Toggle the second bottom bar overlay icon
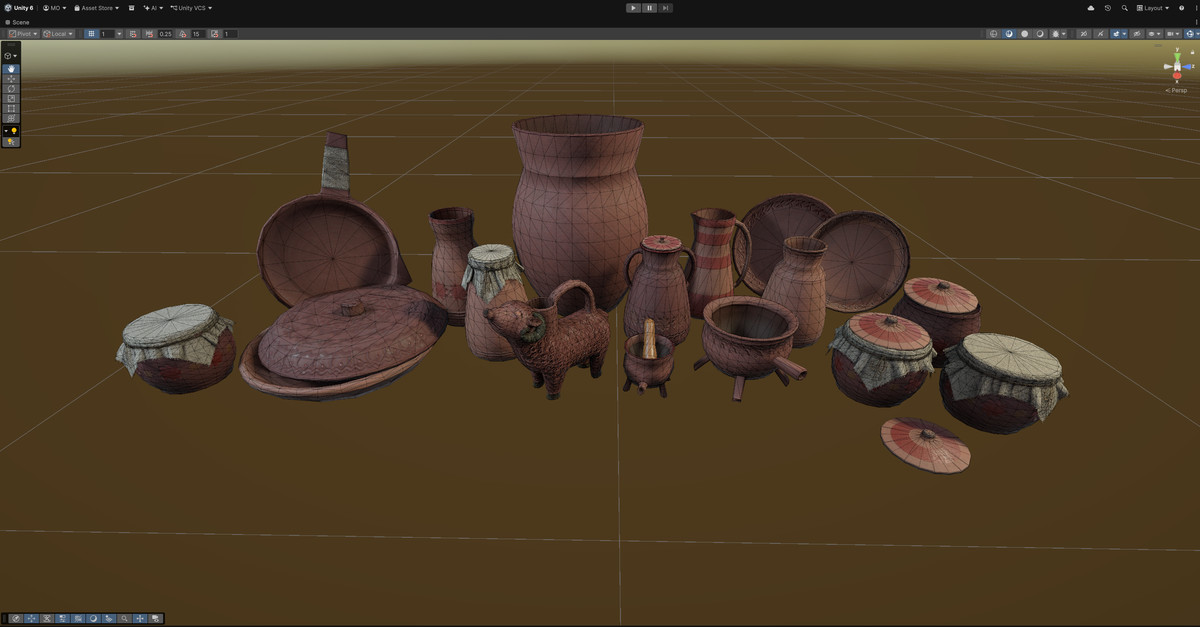The image size is (1200, 627). click(31, 618)
